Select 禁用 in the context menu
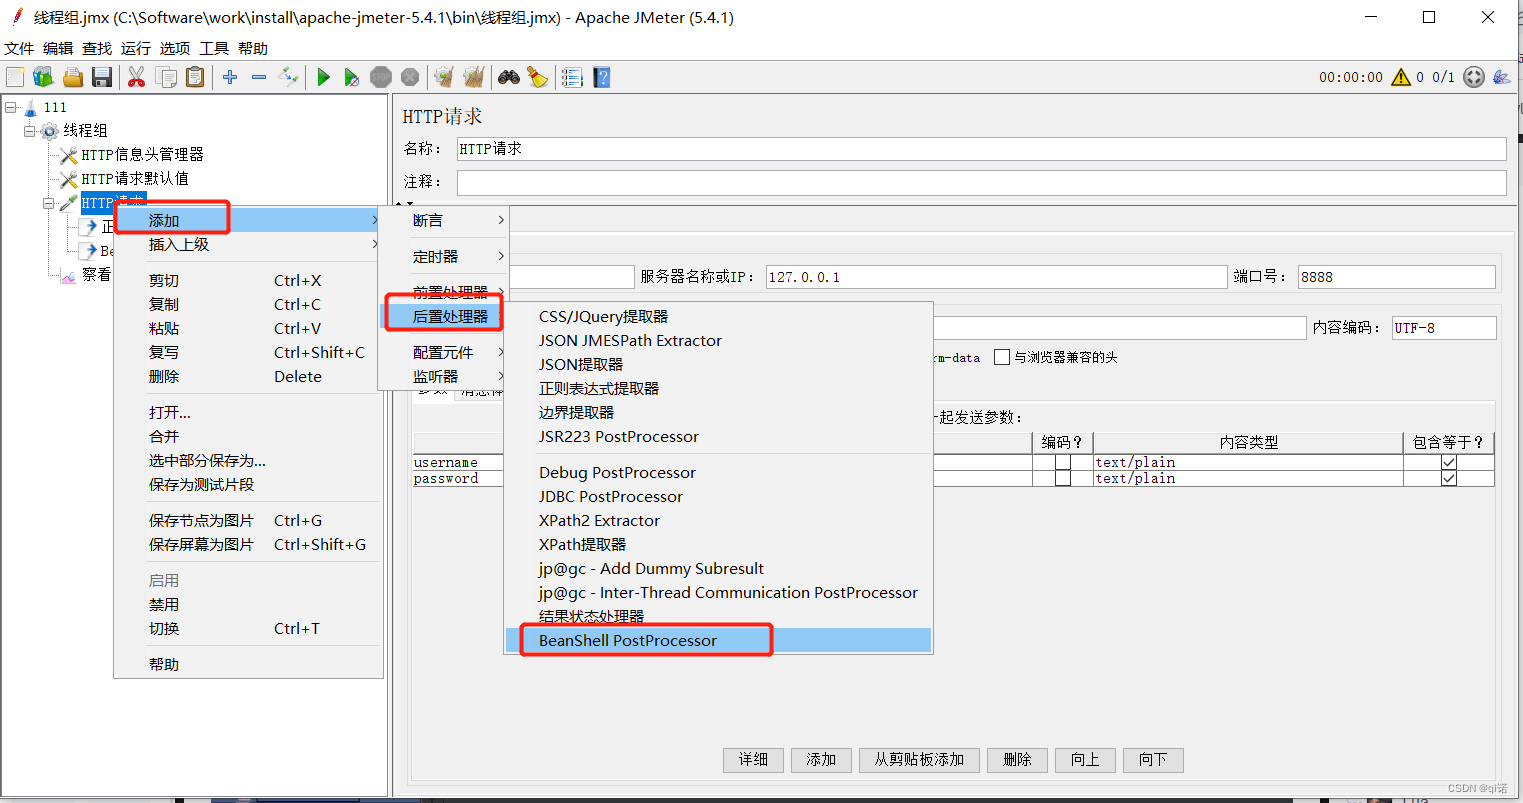Screen dimensions: 1523x803 click(x=248, y=604)
